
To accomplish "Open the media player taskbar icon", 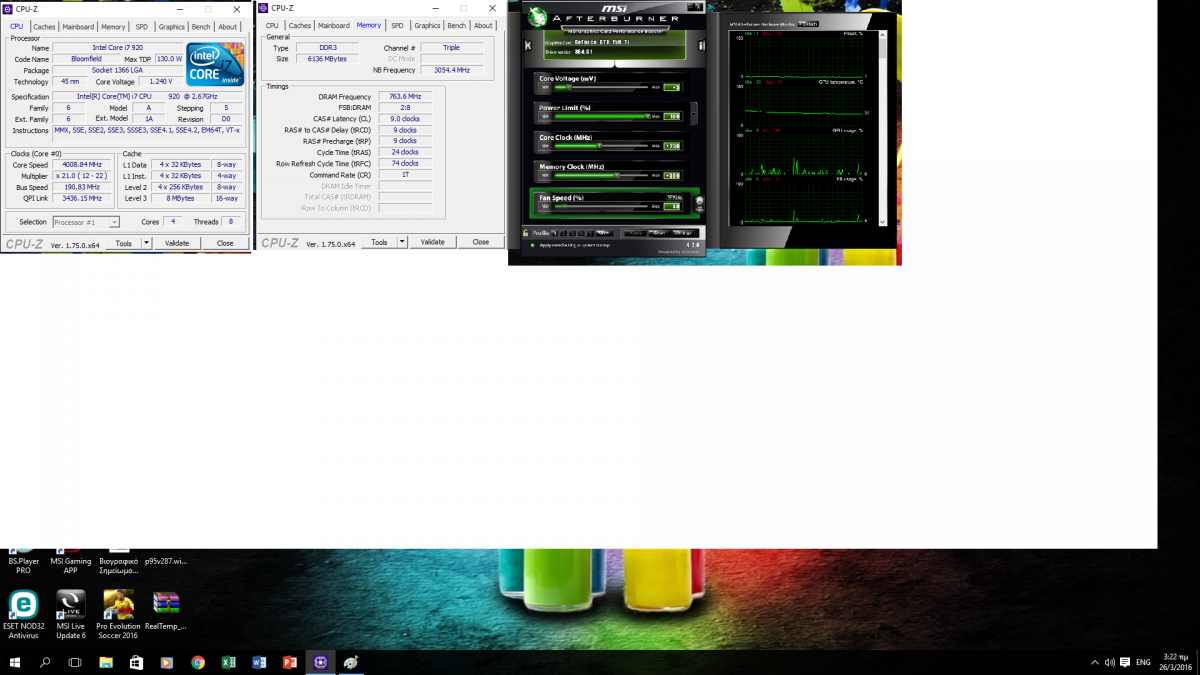I will pos(167,662).
